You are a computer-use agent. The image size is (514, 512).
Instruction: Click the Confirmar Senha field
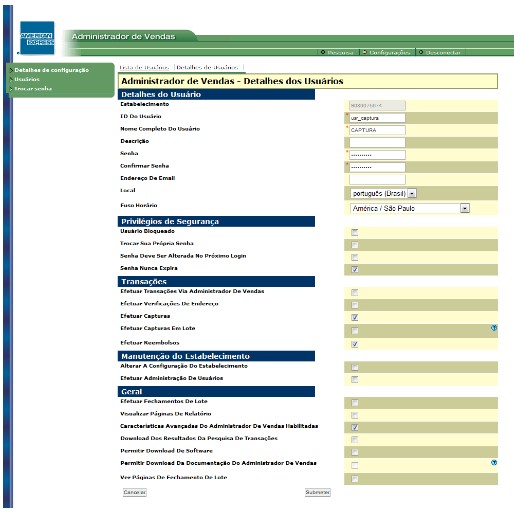pos(377,167)
